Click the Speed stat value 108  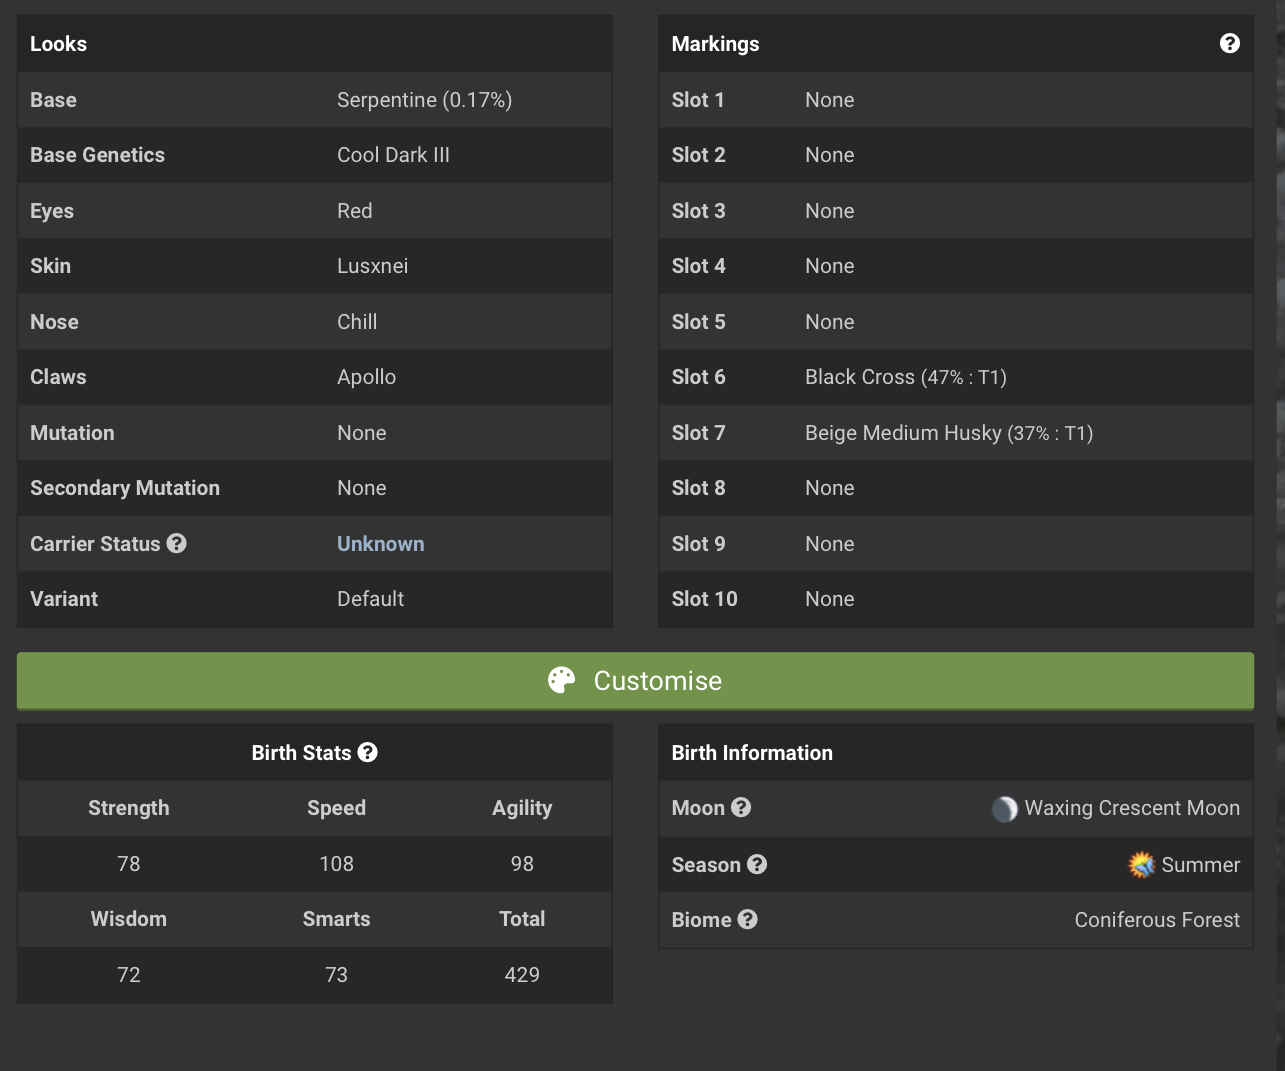(x=337, y=864)
